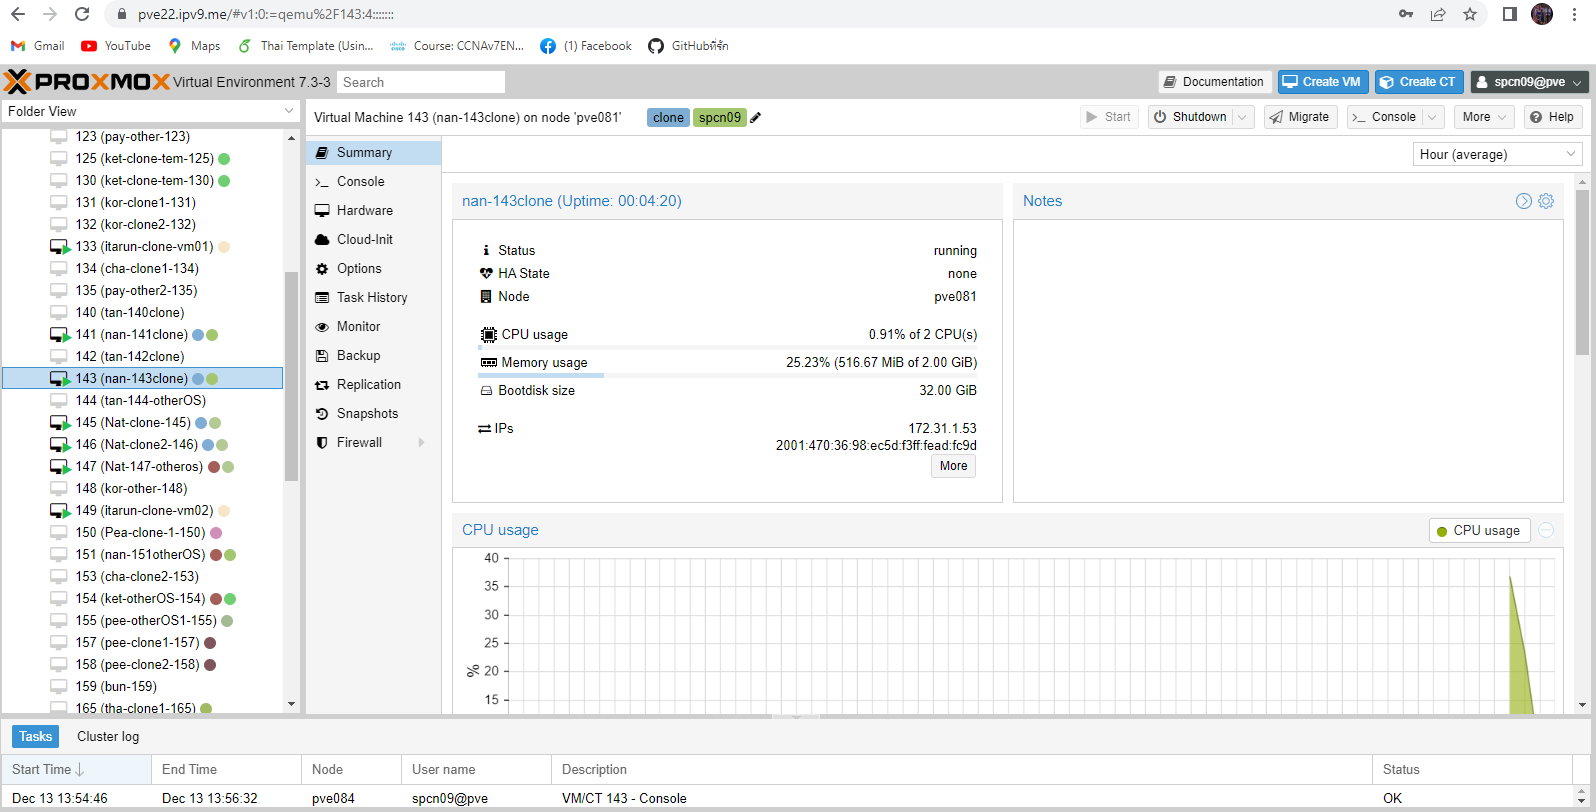Open the Gmail bookmark

[37, 46]
